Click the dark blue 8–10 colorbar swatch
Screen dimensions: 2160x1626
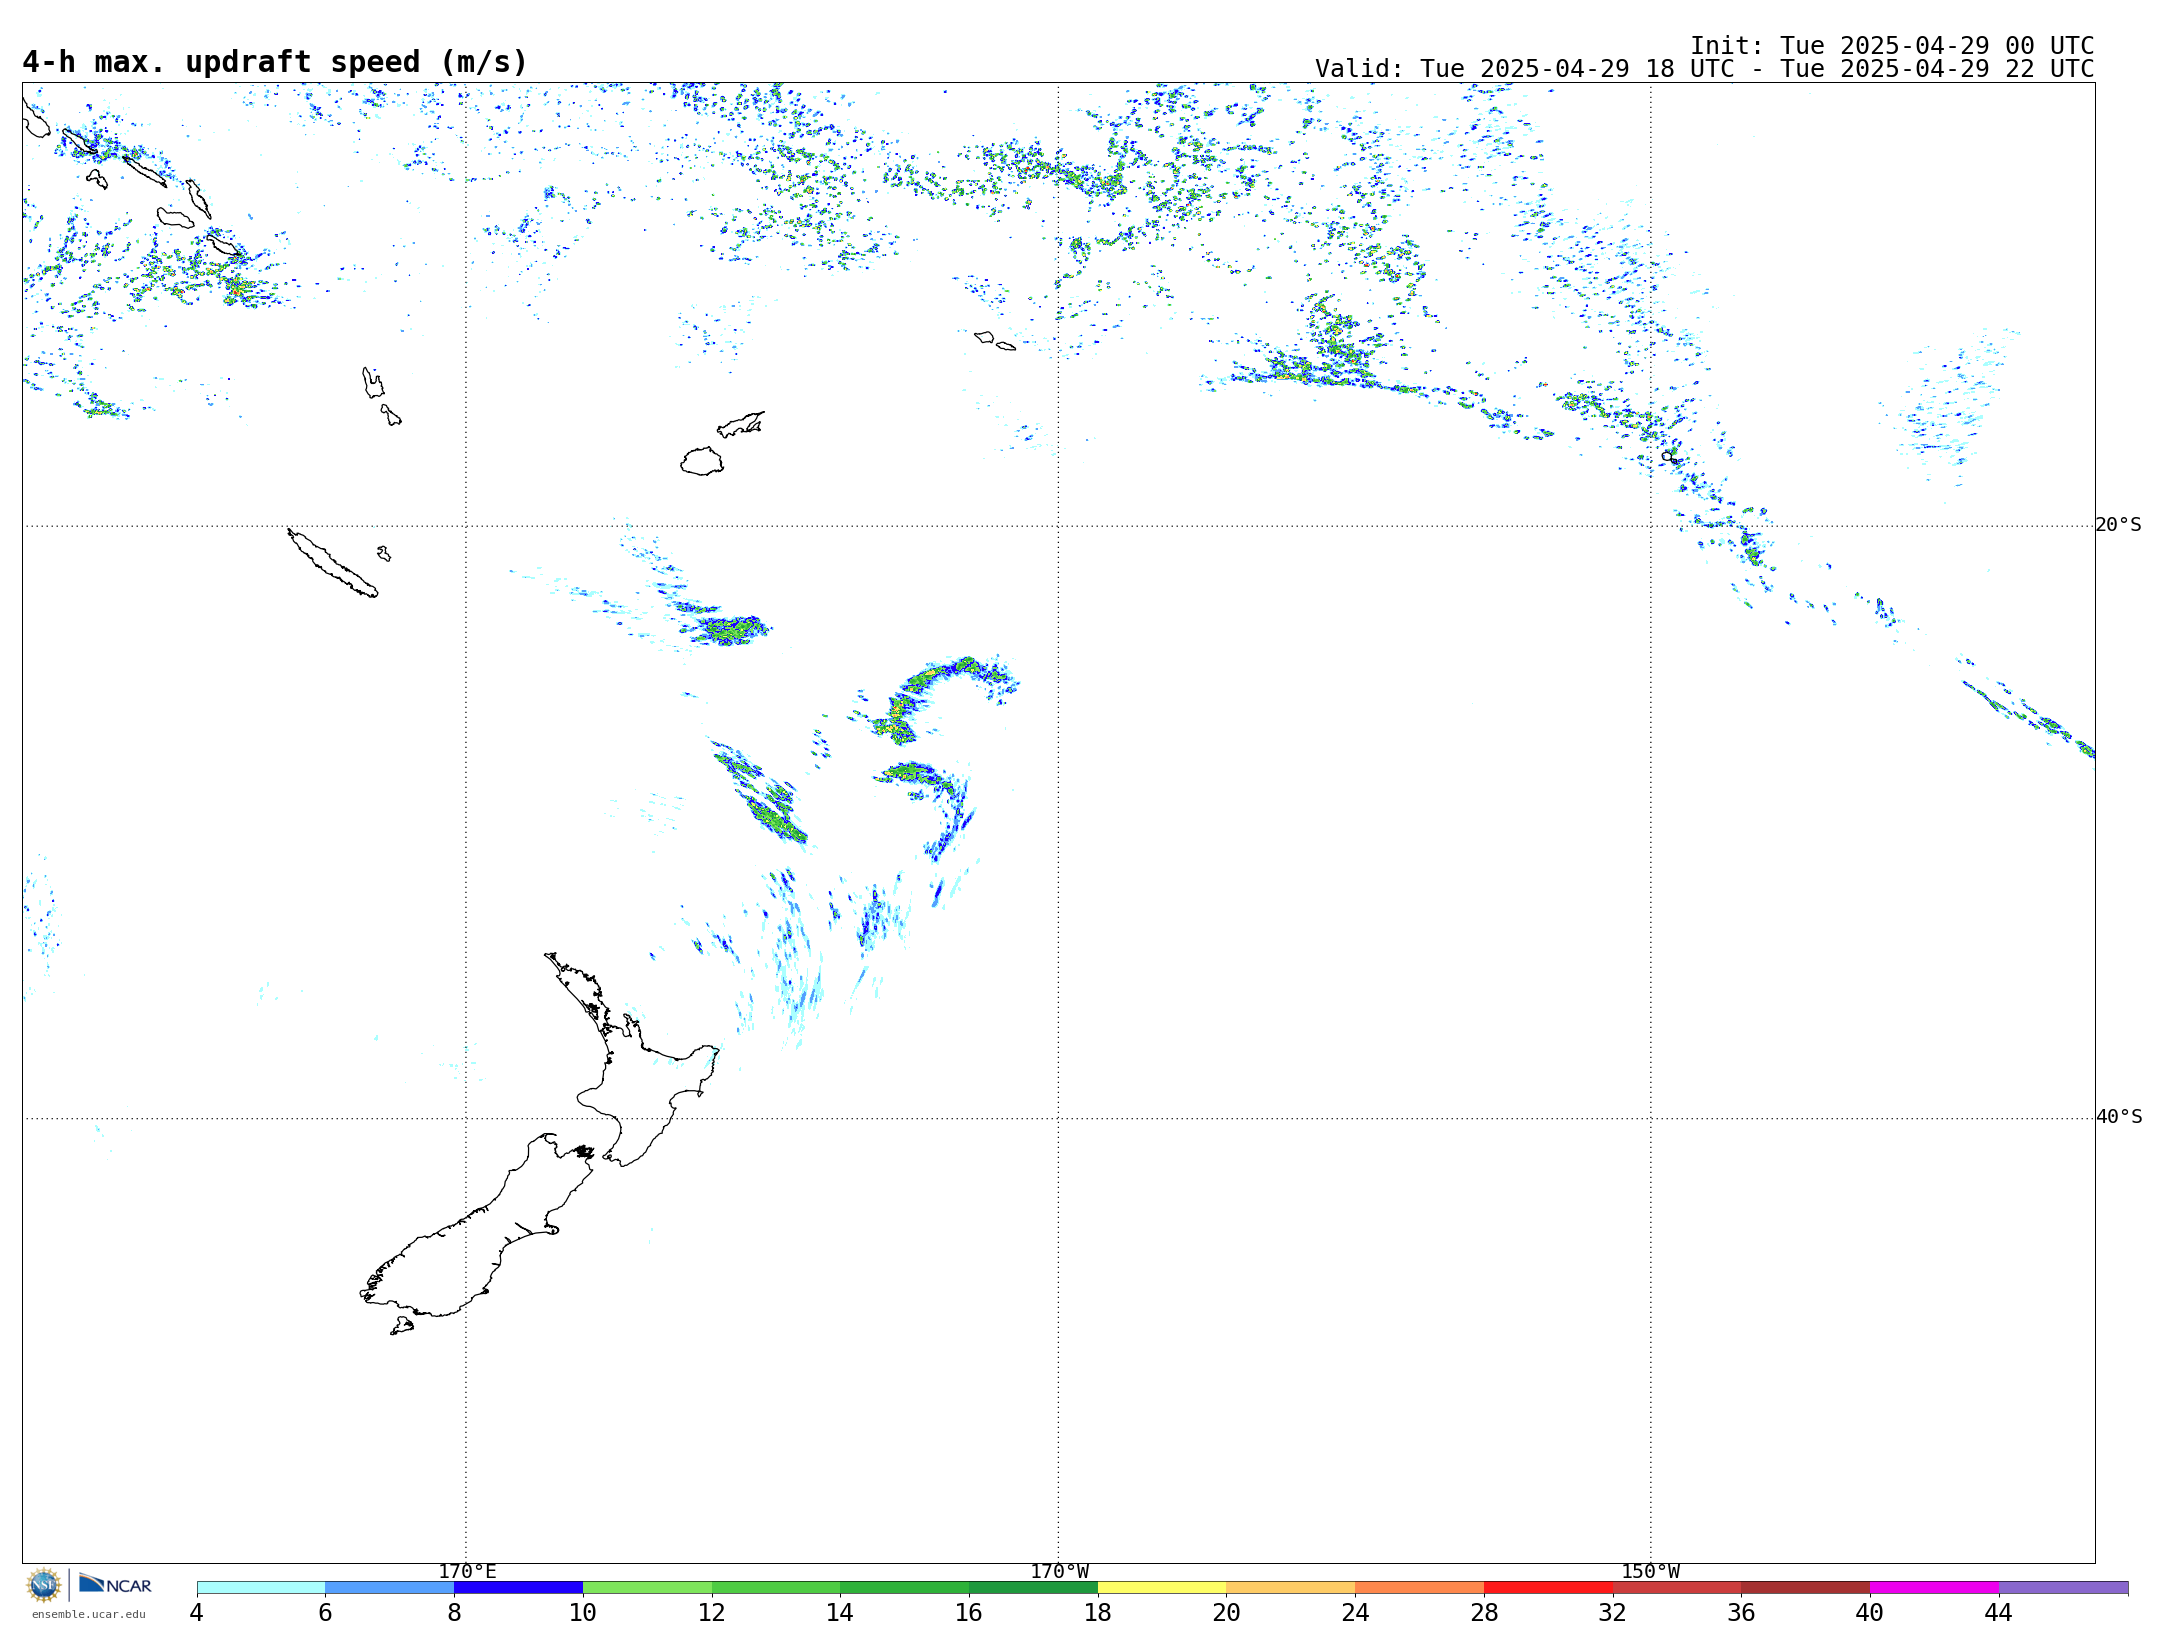518,1588
